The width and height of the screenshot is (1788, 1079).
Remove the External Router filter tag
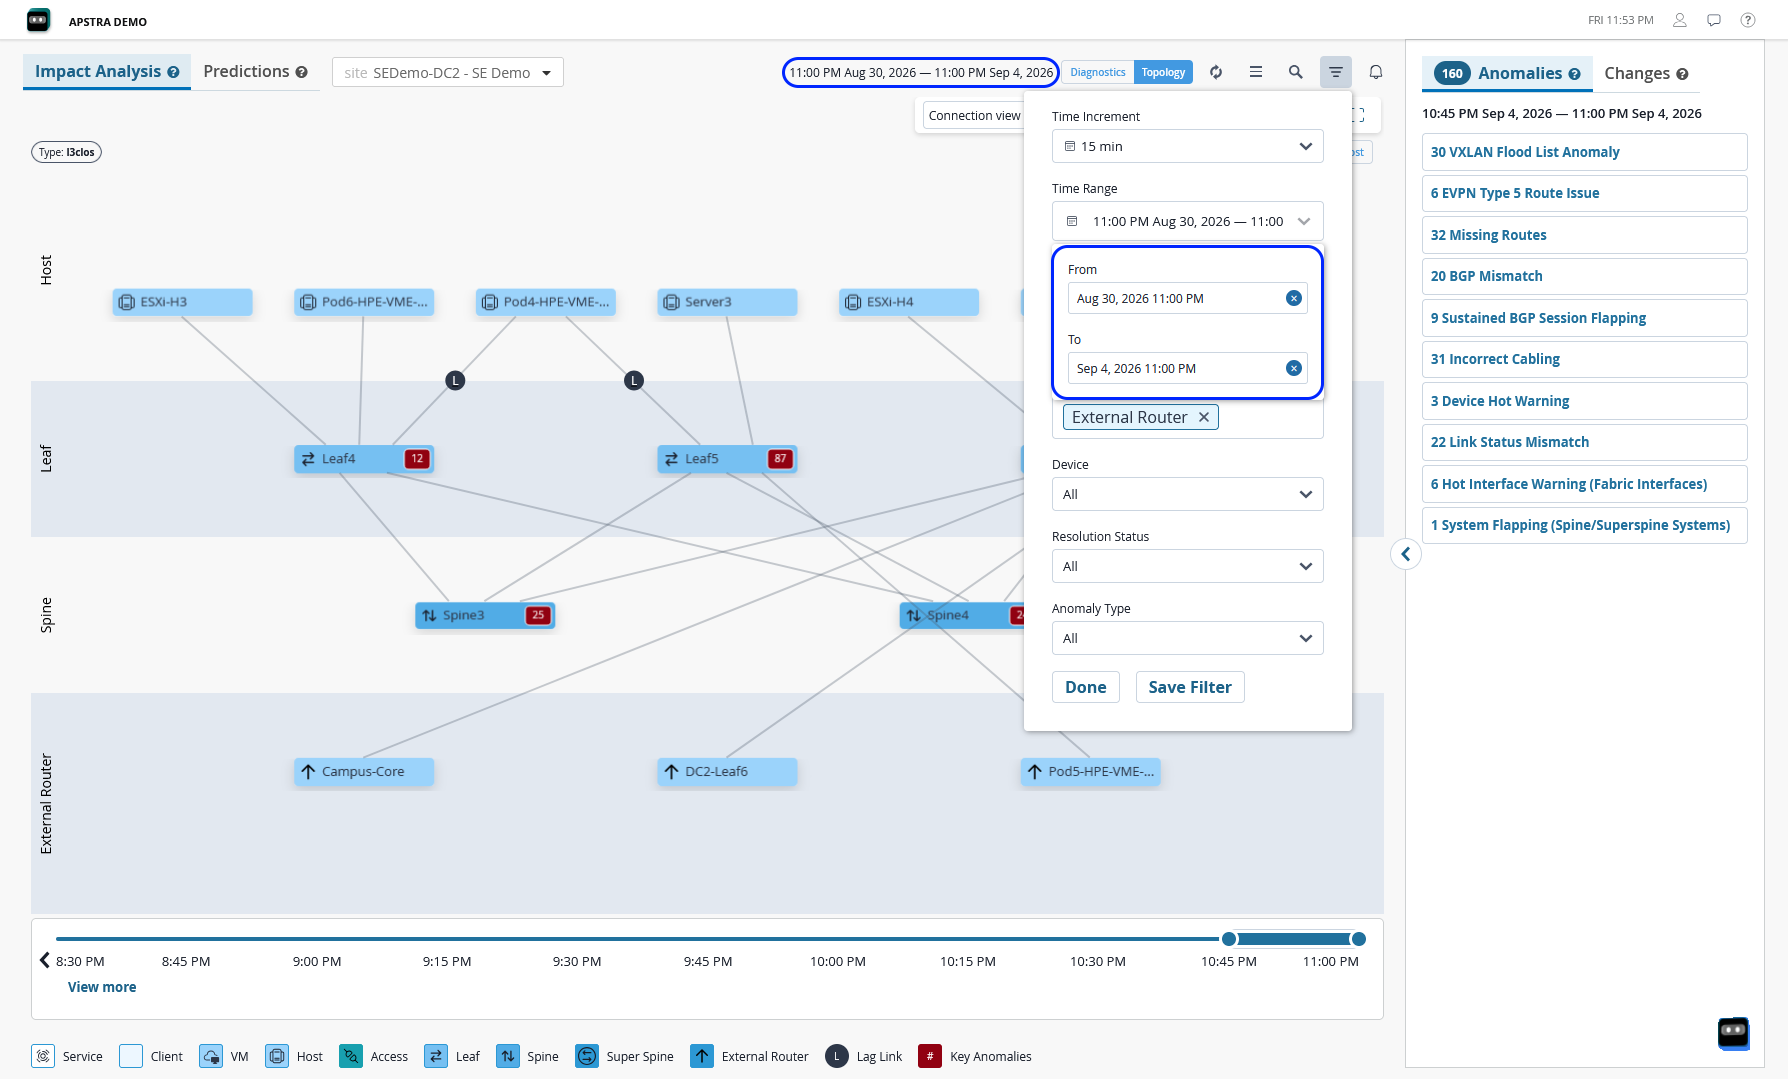[x=1204, y=417]
